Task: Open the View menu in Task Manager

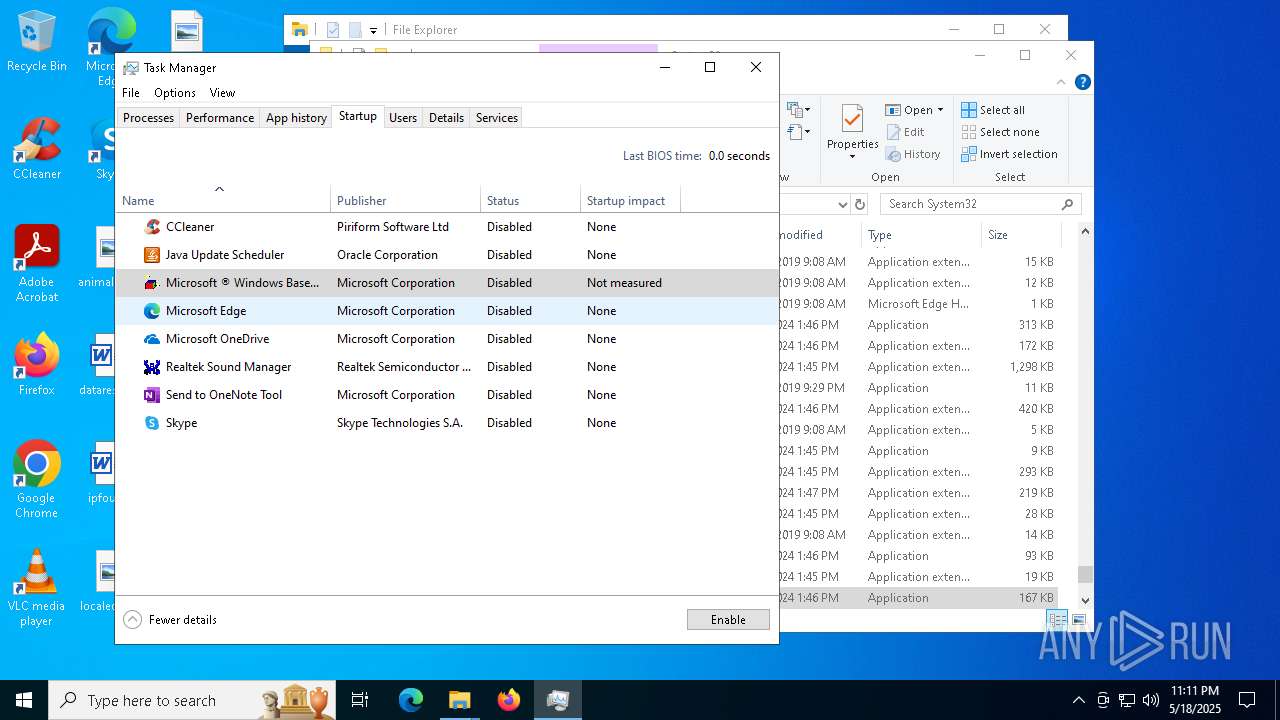Action: click(x=222, y=93)
